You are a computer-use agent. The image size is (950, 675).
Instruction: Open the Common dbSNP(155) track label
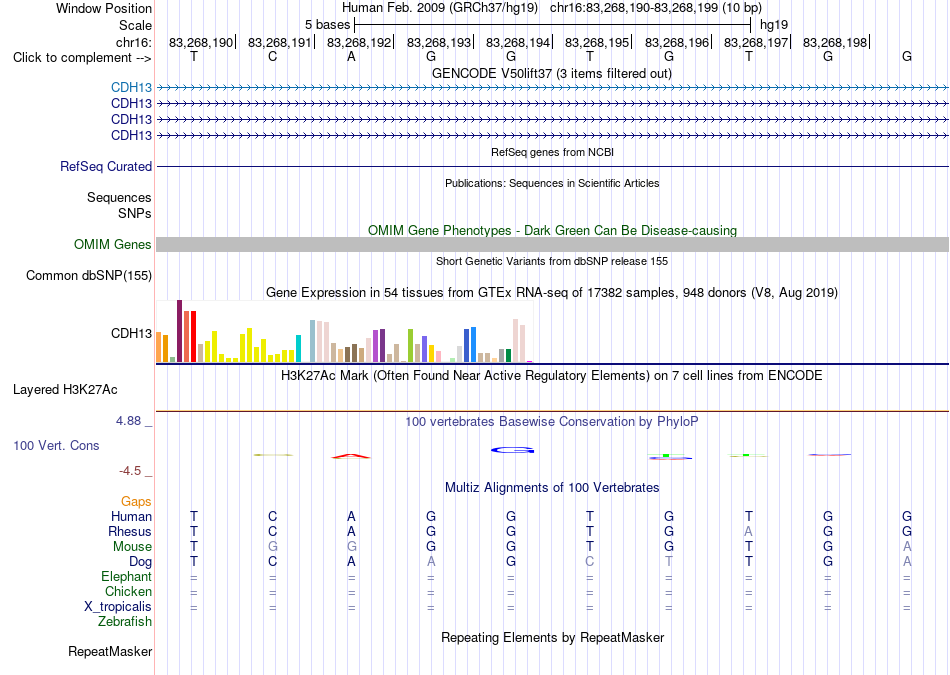click(x=89, y=276)
